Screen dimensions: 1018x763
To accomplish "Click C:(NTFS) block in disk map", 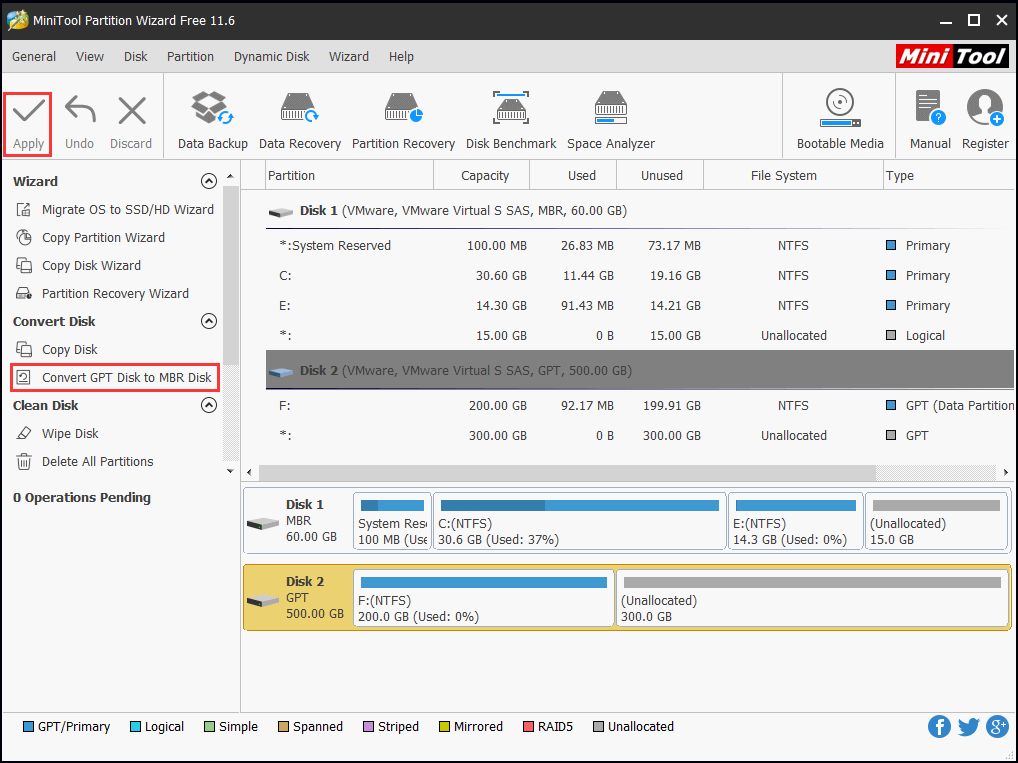I will point(579,521).
